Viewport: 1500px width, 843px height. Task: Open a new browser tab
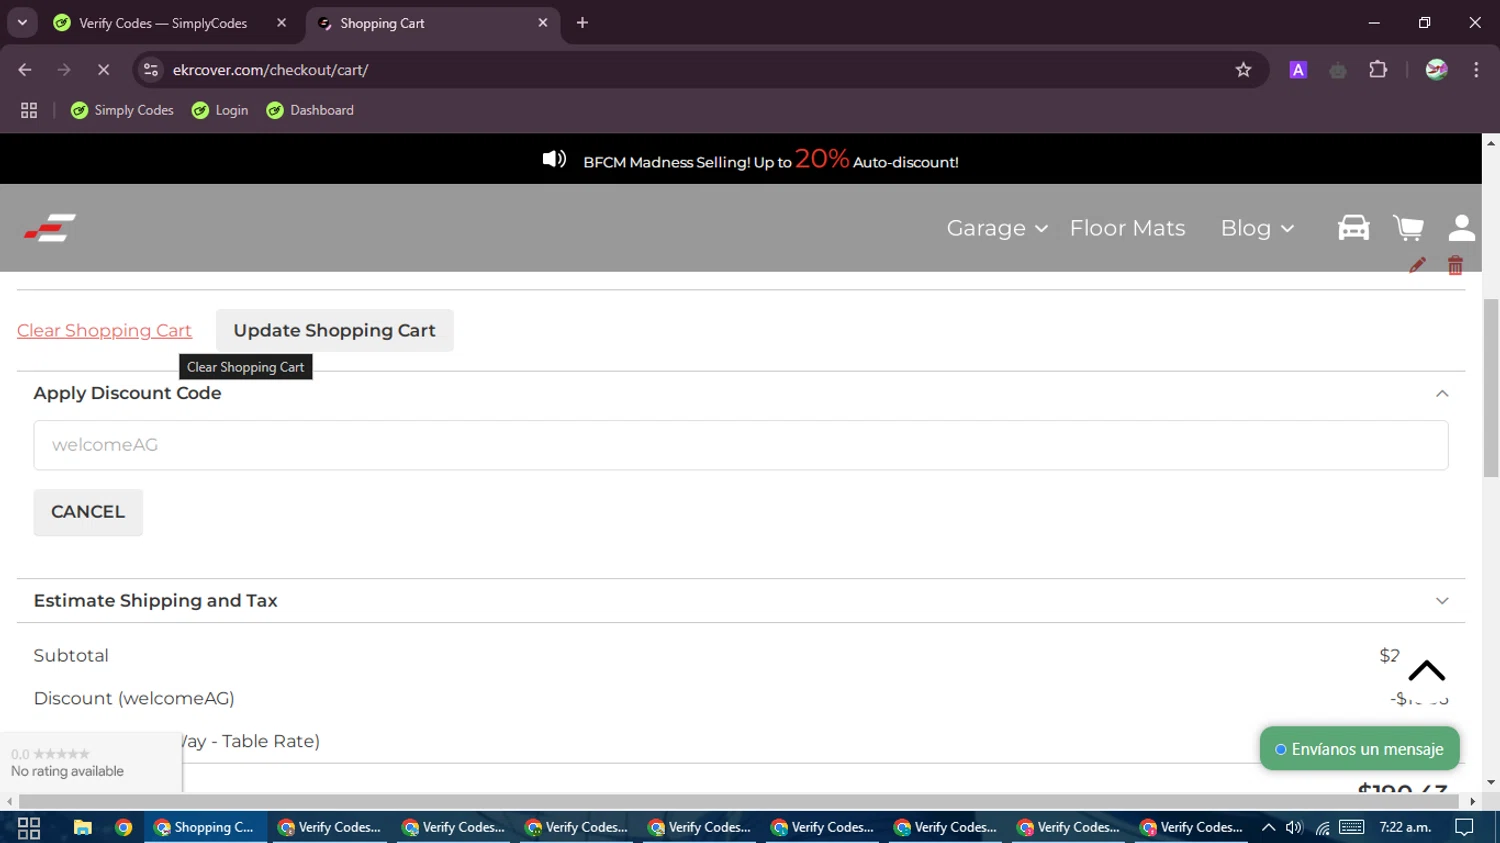pos(582,23)
